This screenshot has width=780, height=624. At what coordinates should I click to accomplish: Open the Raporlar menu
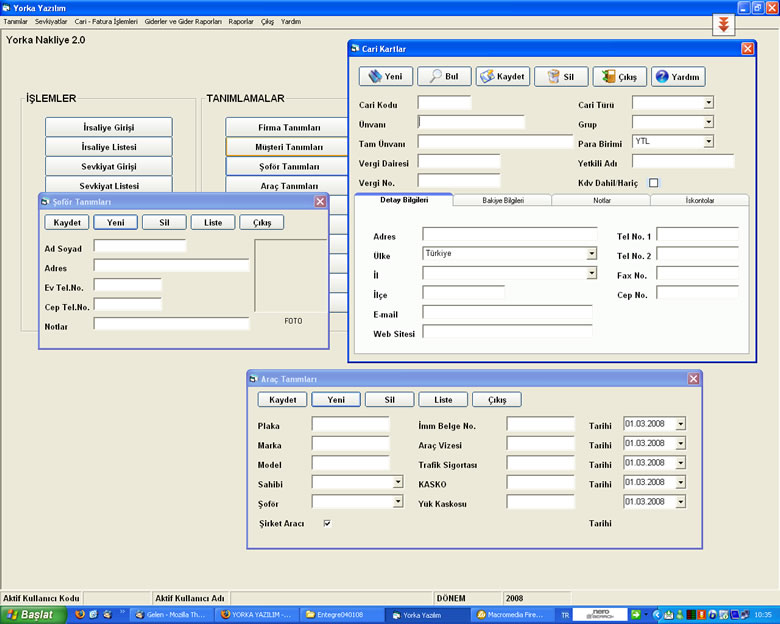[241, 21]
